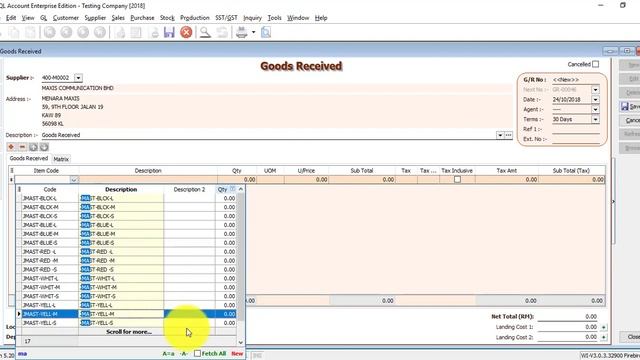Click the -A- match option in lookup
This screenshot has width=640, height=360.
coord(184,353)
